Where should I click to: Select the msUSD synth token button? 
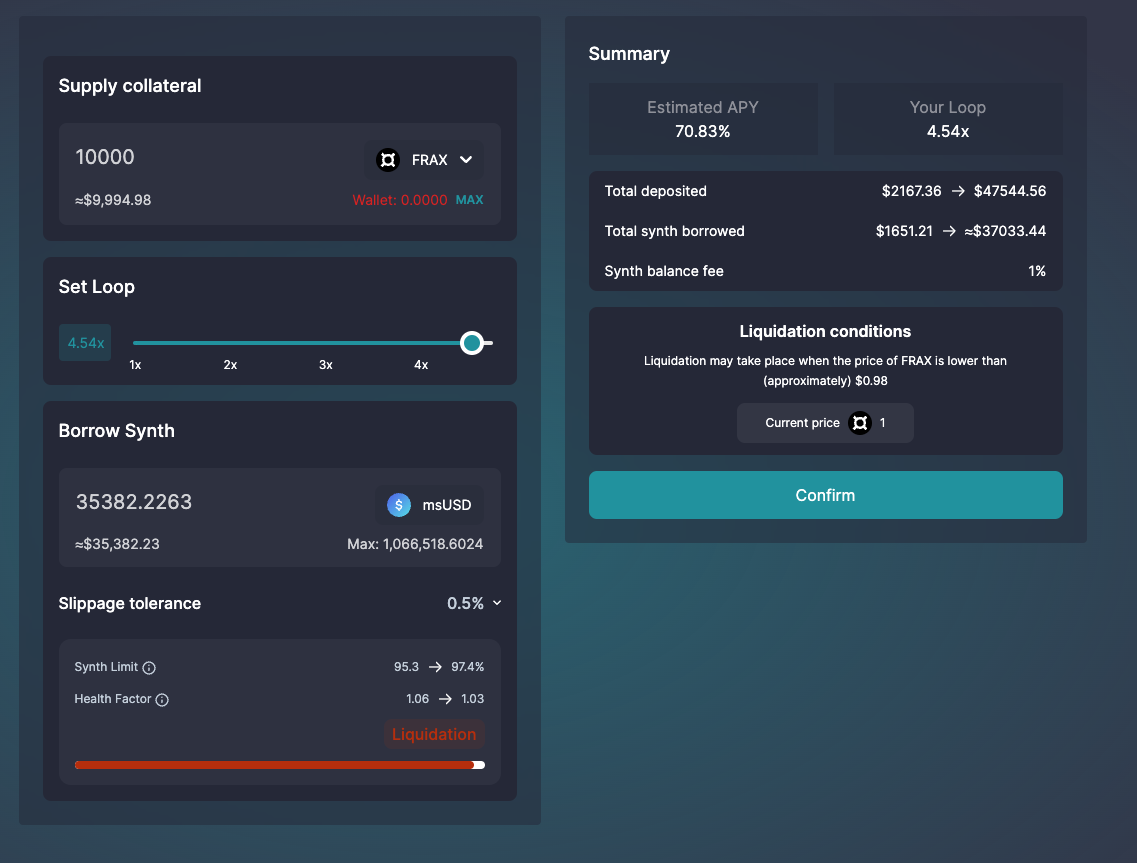tap(429, 505)
